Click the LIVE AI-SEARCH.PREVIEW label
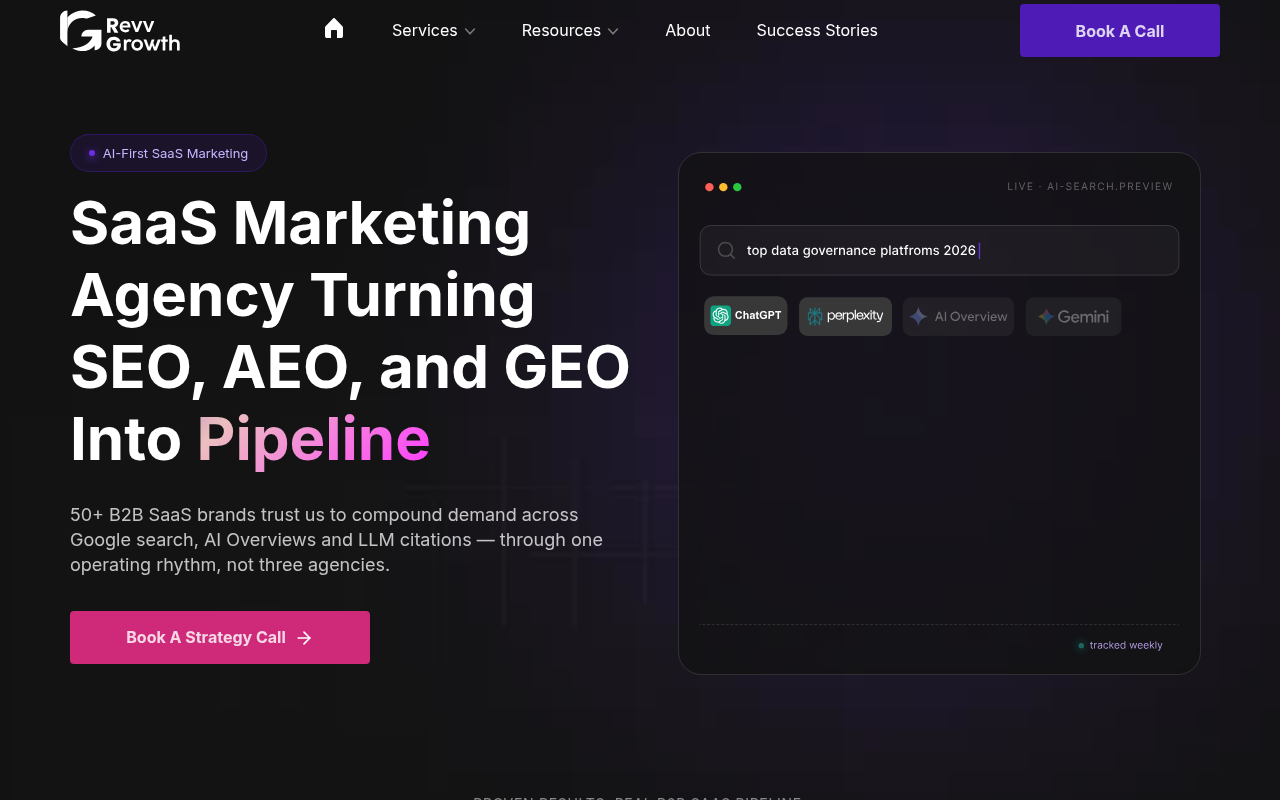This screenshot has width=1280, height=800. point(1090,186)
